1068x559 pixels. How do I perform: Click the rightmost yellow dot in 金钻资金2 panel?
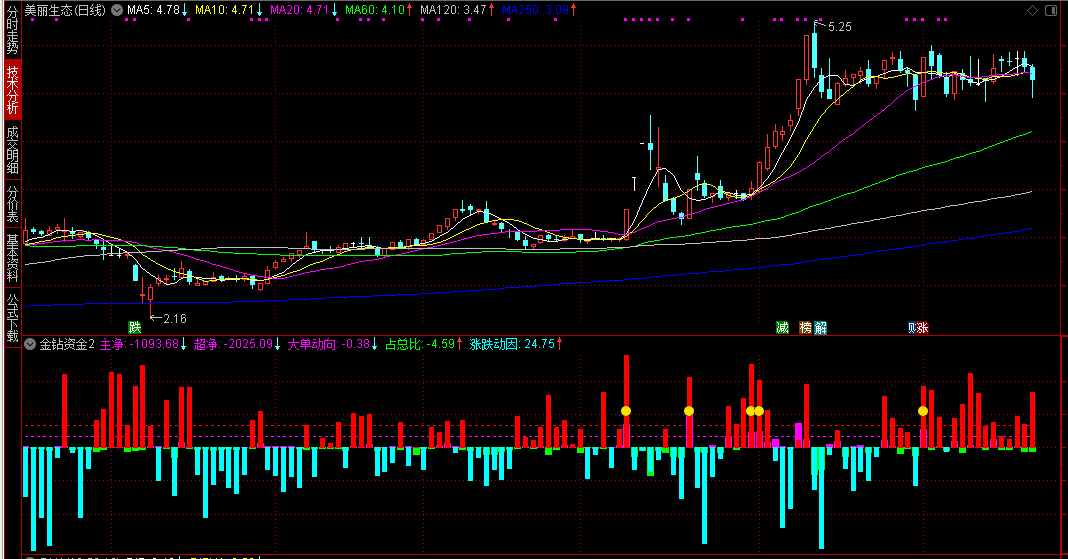click(923, 411)
